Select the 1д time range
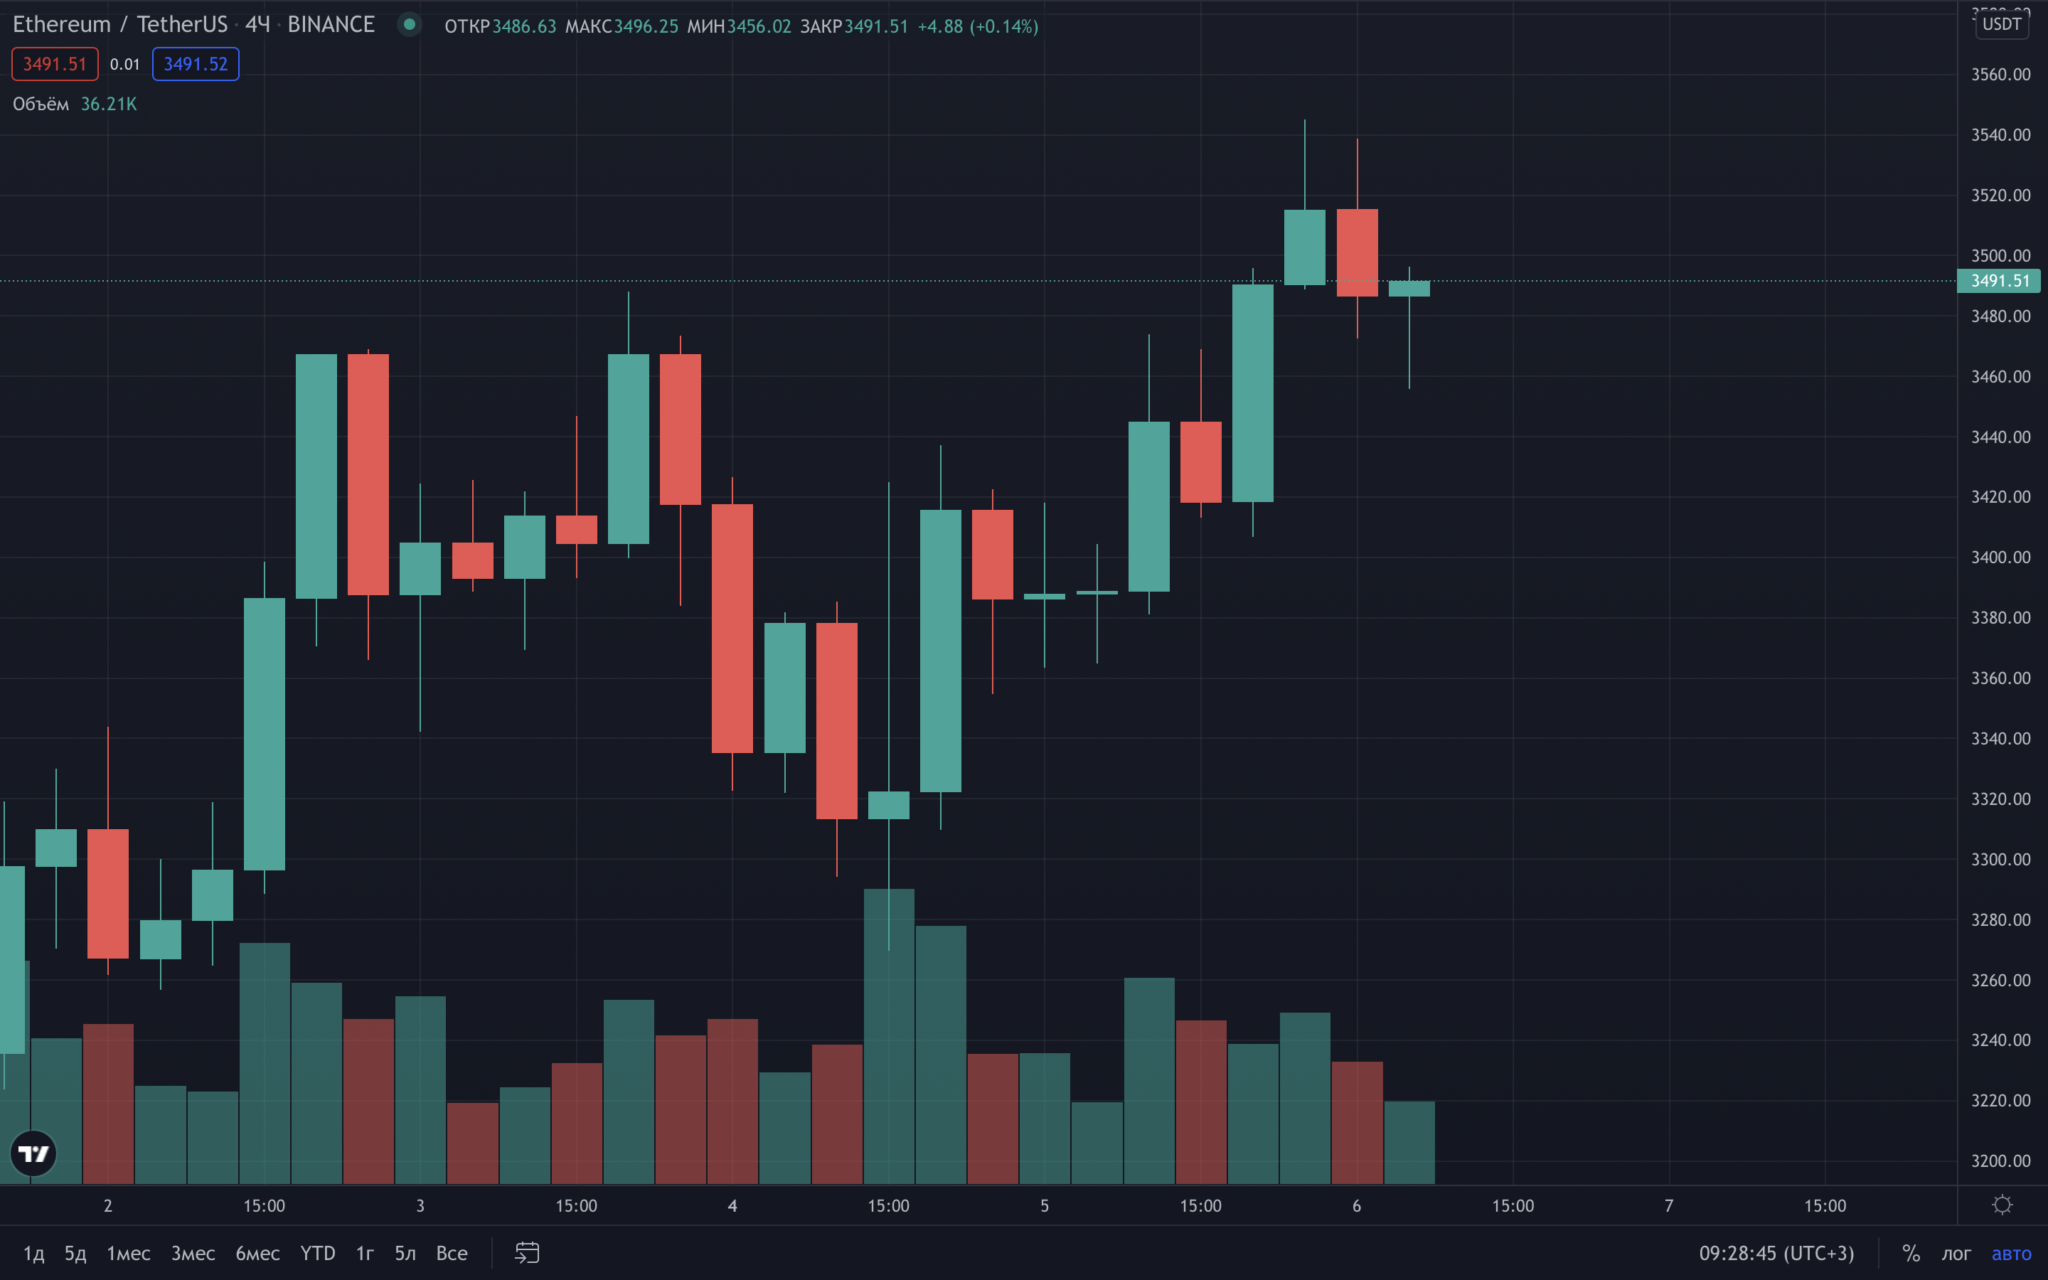The height and width of the screenshot is (1280, 2048). pos(34,1253)
